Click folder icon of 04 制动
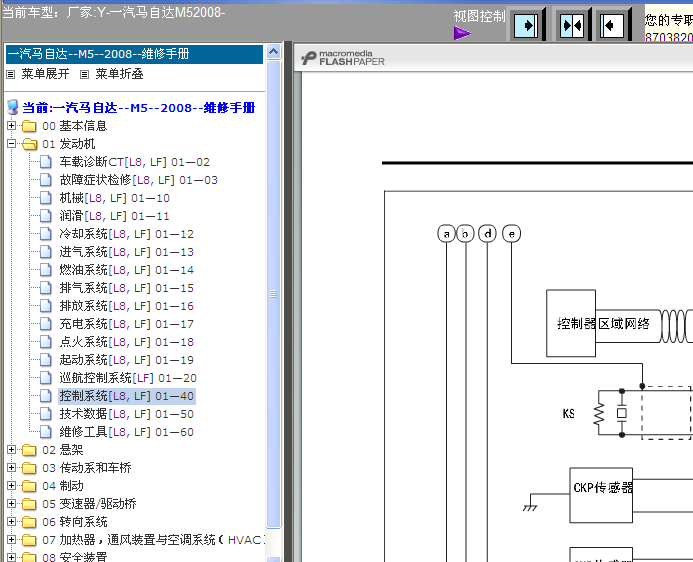 (29, 486)
